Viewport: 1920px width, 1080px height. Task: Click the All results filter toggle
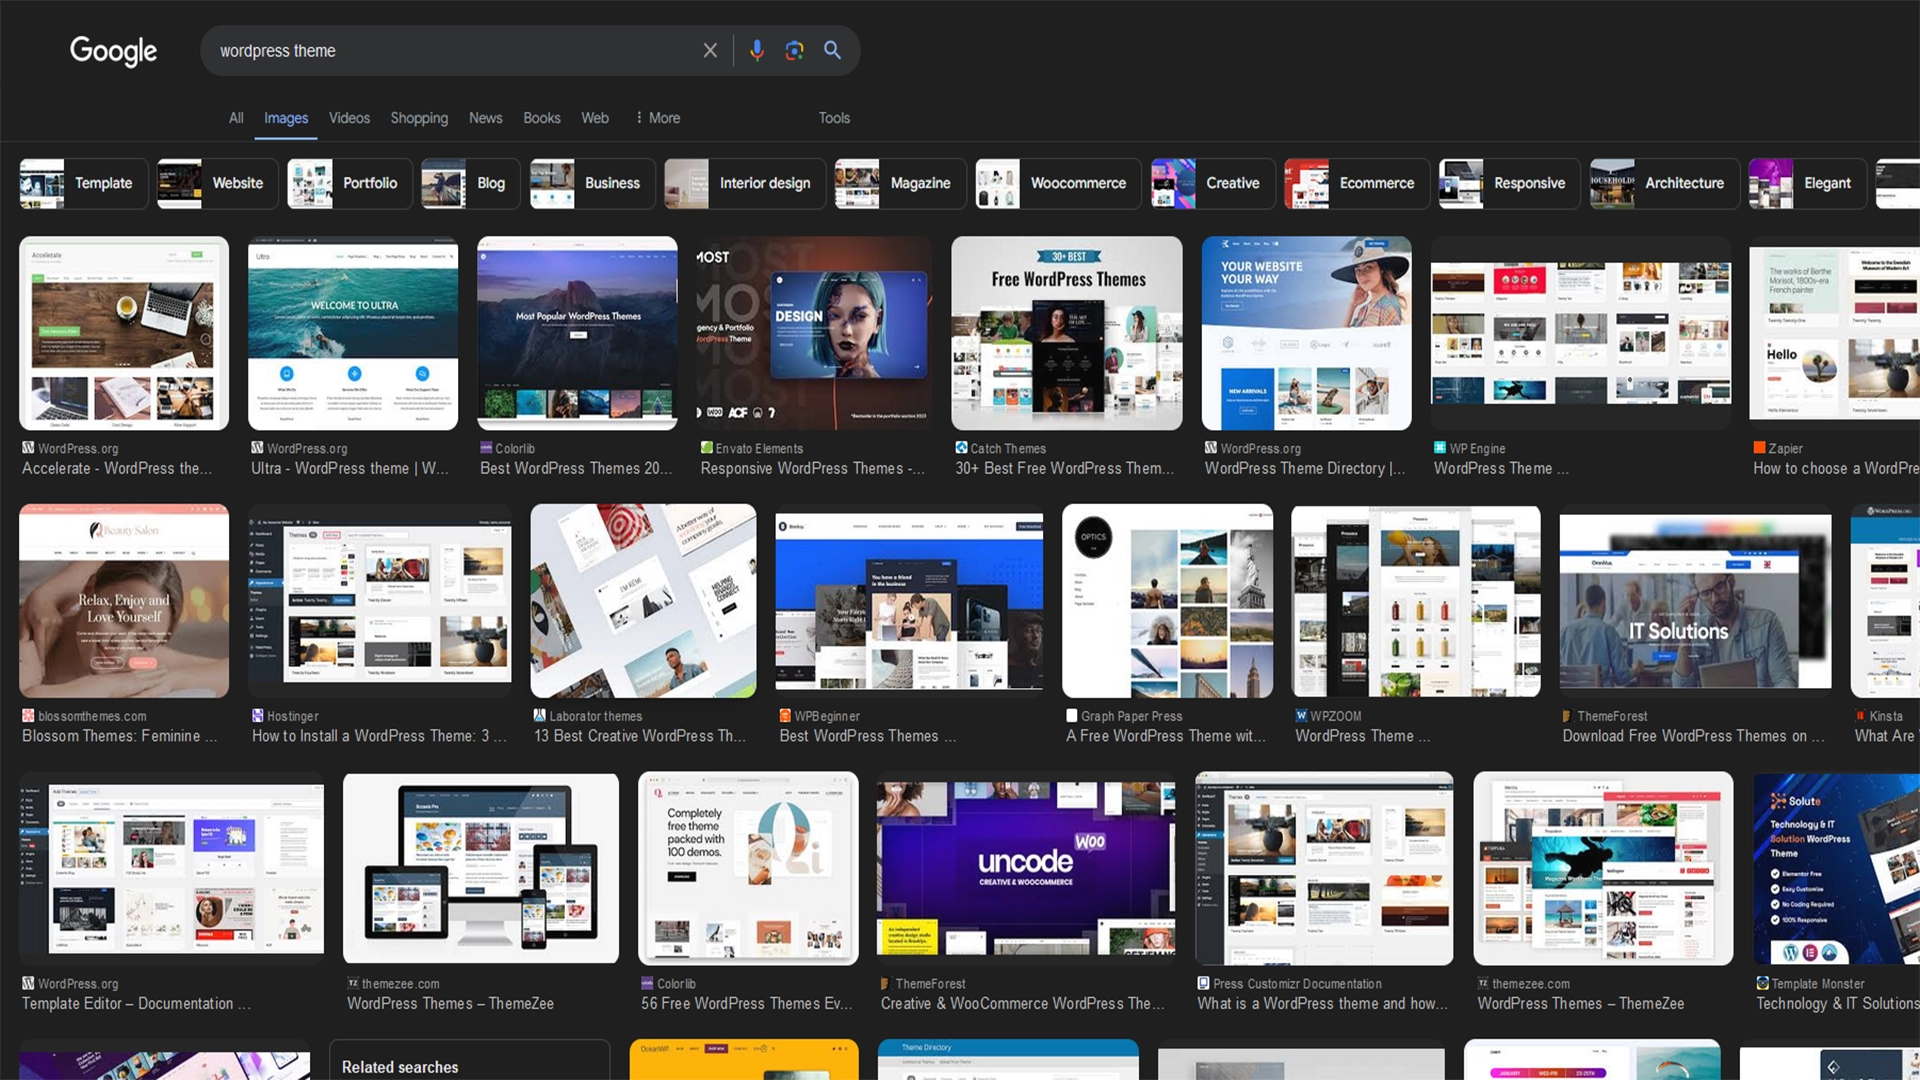[233, 117]
